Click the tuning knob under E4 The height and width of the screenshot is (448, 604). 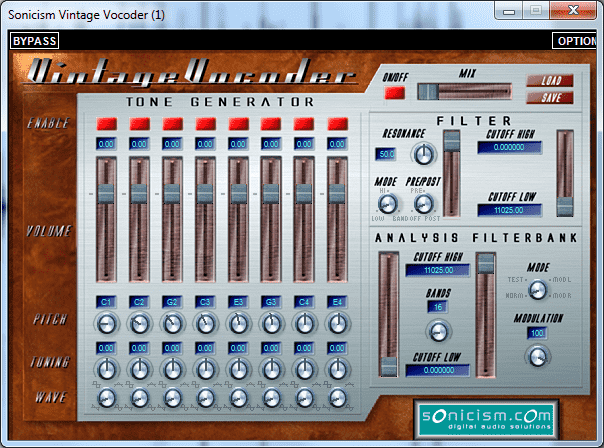[x=338, y=369]
